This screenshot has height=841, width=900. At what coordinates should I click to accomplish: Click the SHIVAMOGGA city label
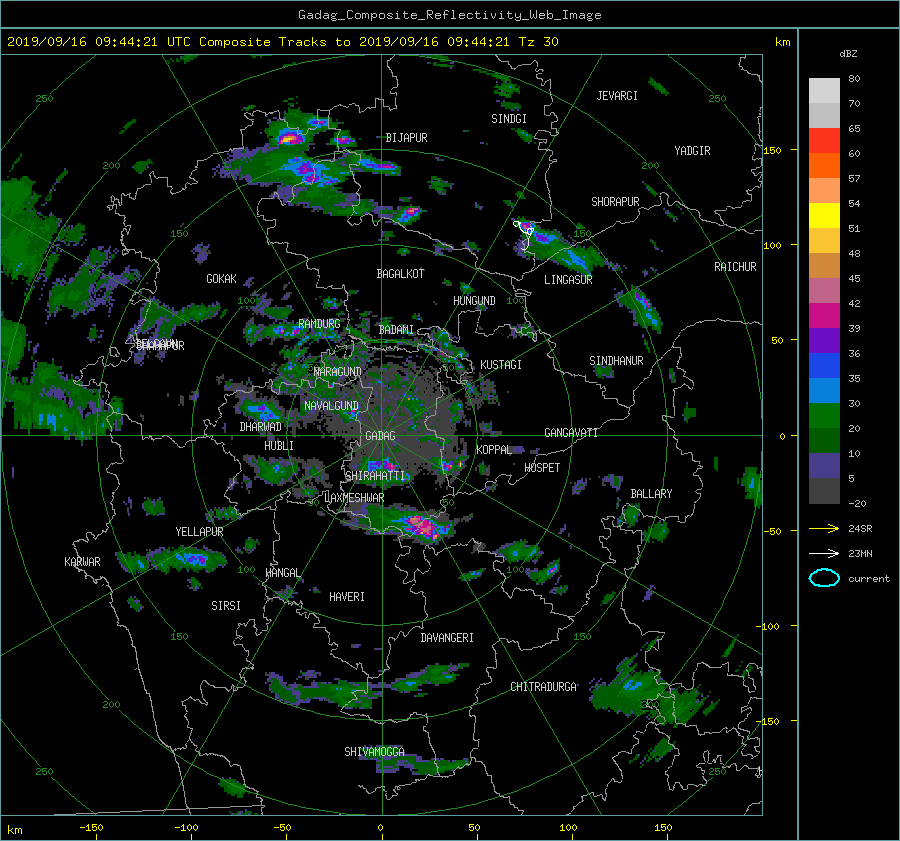point(374,752)
